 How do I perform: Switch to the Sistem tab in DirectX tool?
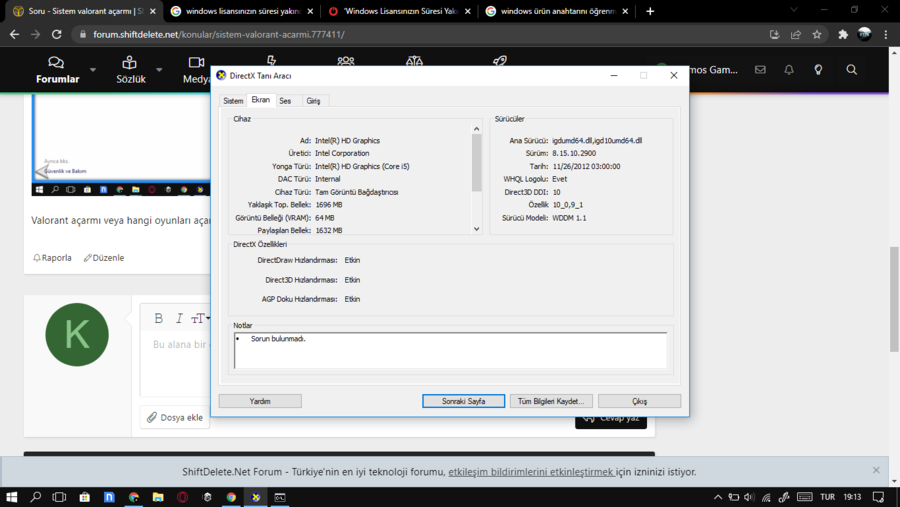point(233,100)
